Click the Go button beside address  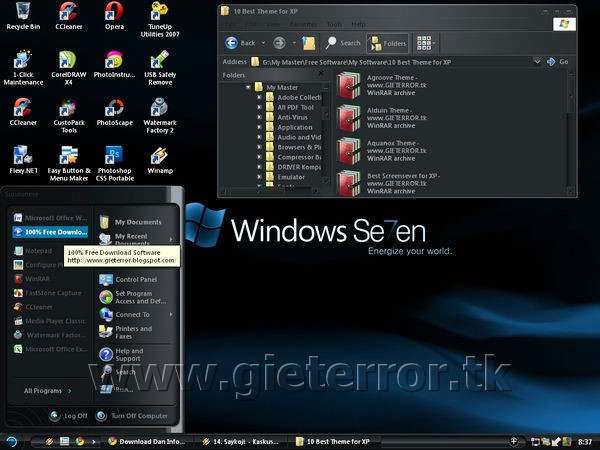pos(558,62)
